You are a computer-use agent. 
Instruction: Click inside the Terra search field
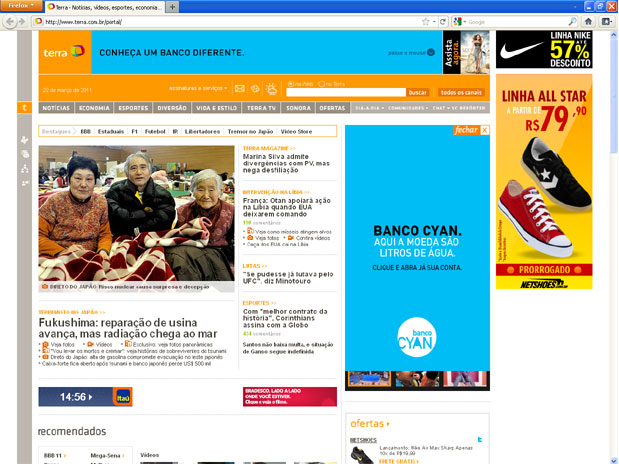pyautogui.click(x=346, y=92)
